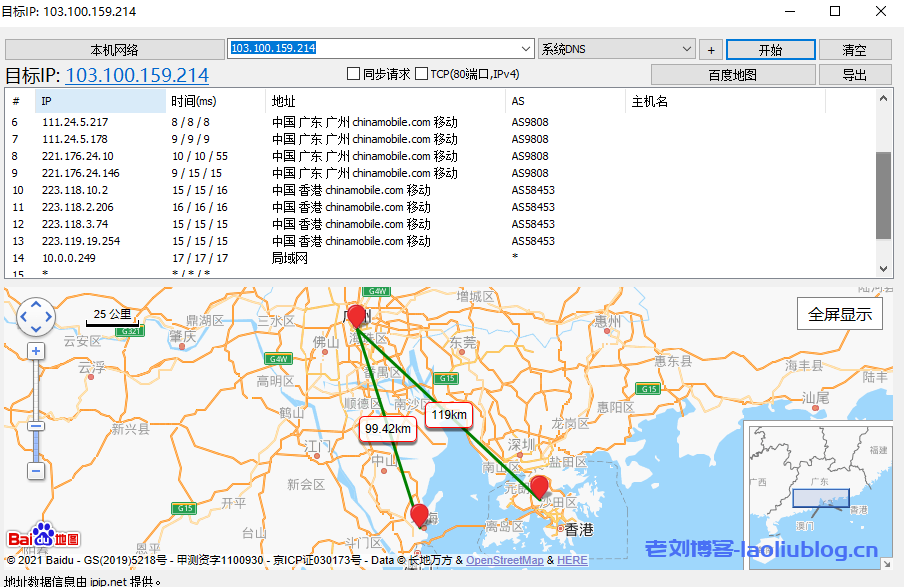The width and height of the screenshot is (904, 587).
Task: Expand the target IP address dropdown arrow
Action: click(527, 49)
